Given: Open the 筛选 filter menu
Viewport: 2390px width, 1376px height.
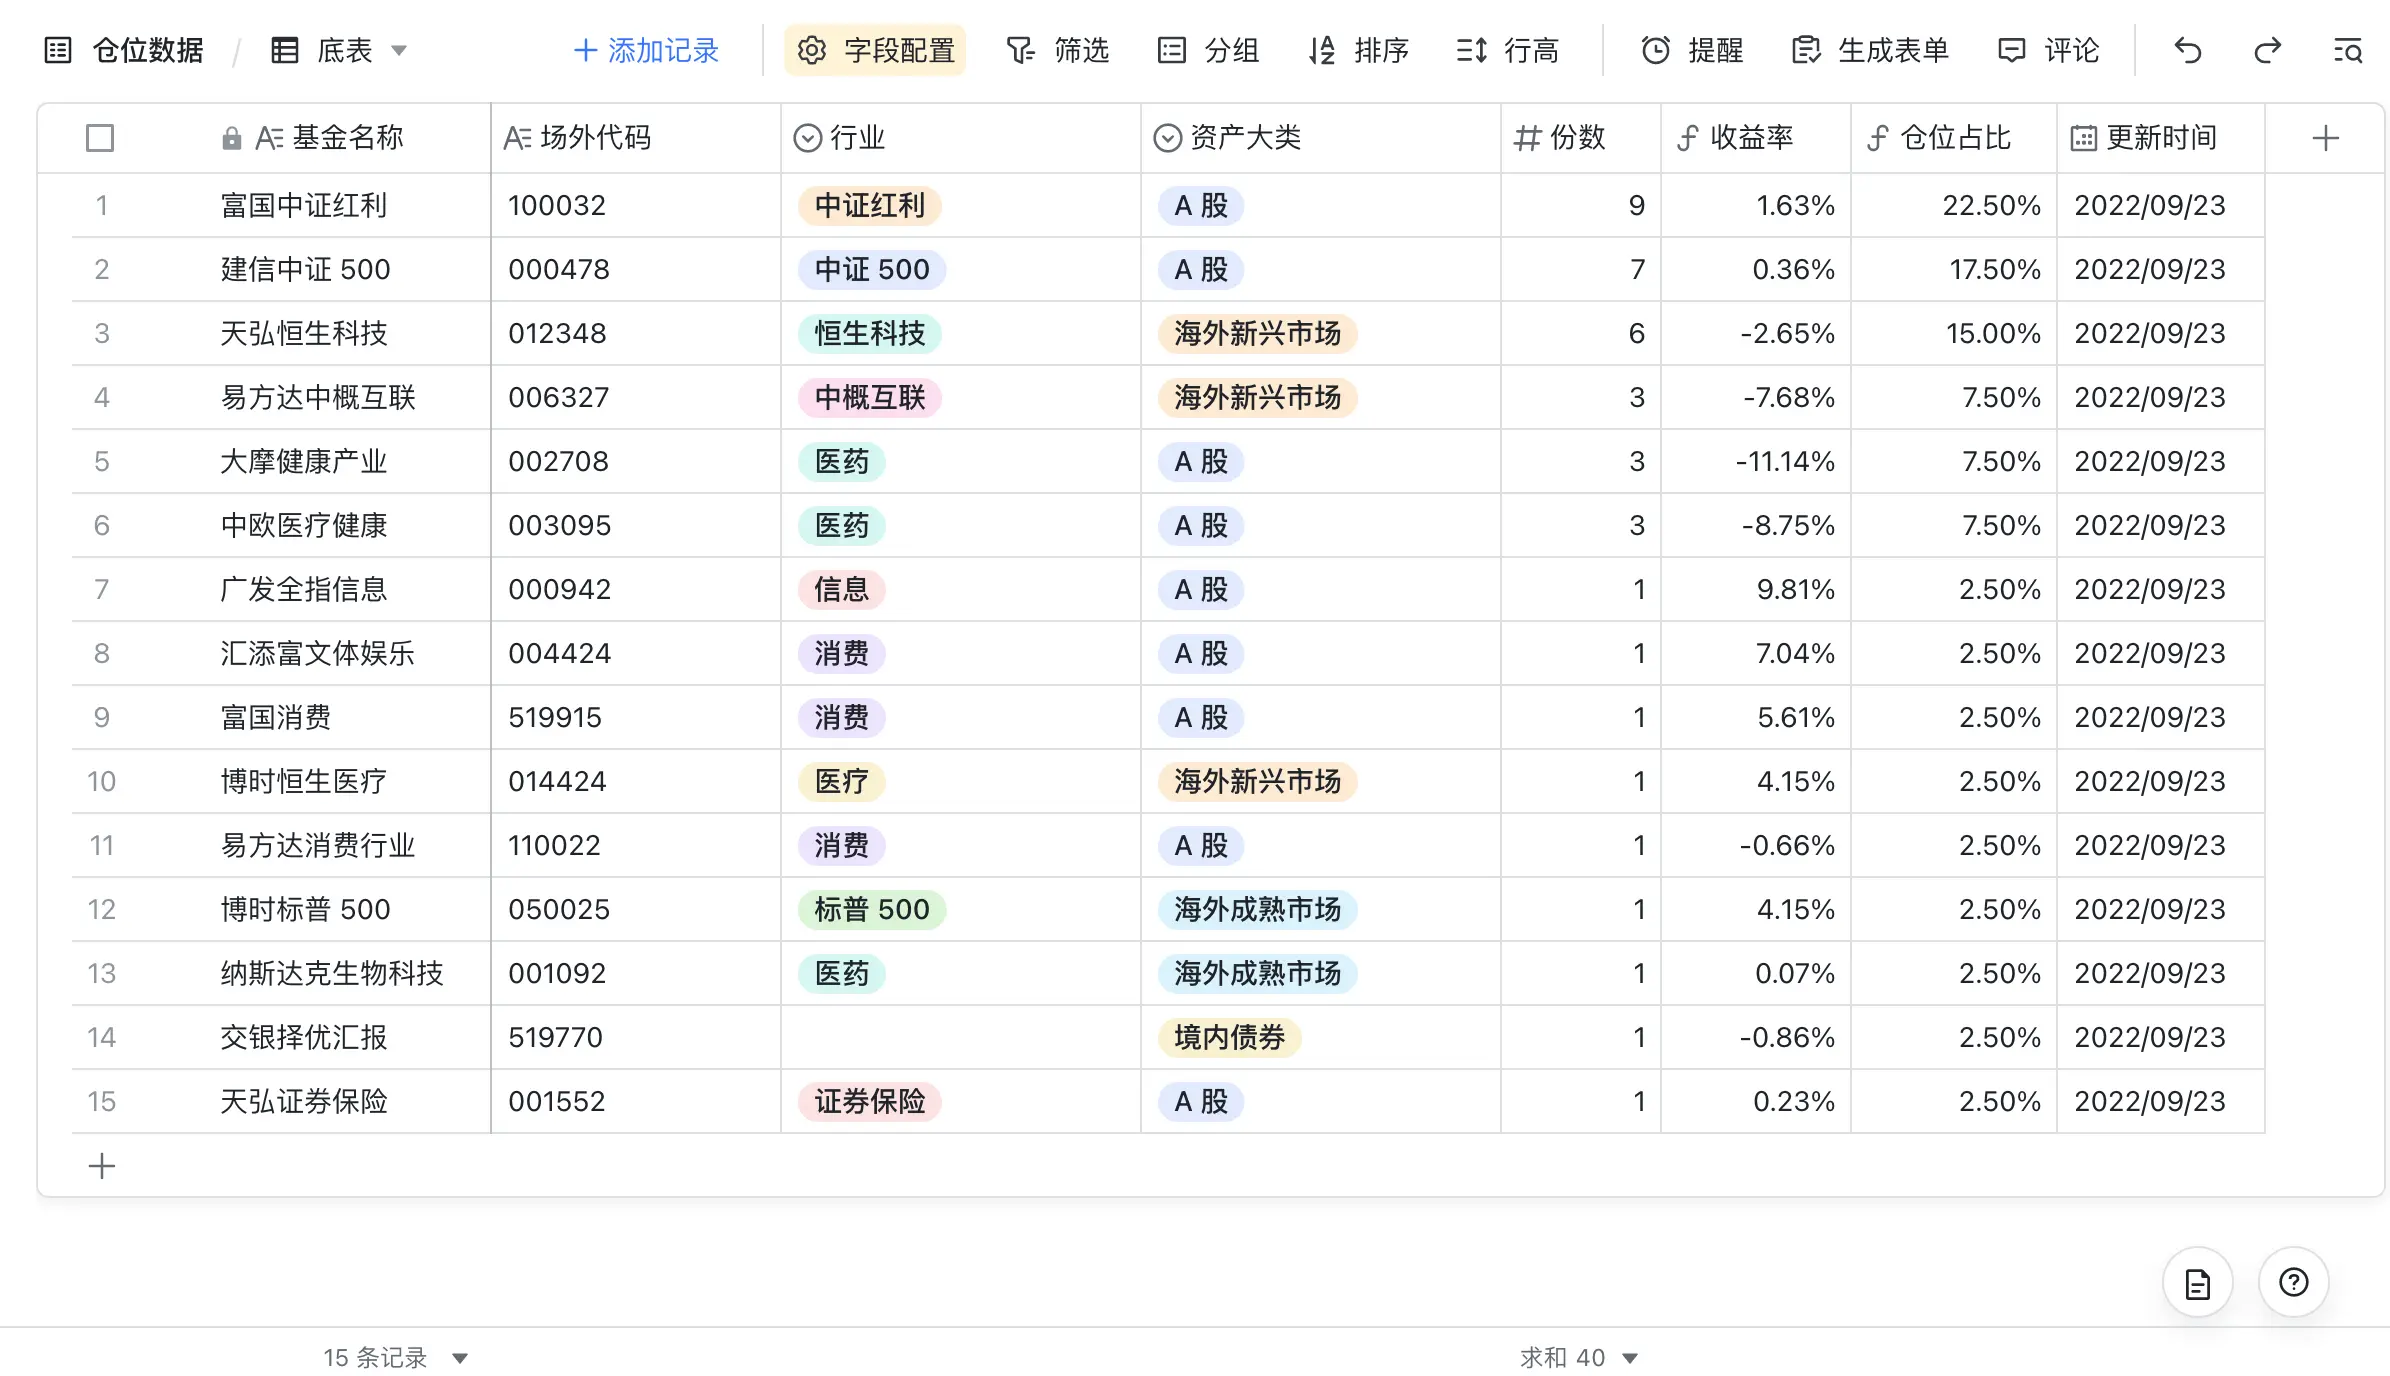Looking at the screenshot, I should pos(1058,50).
